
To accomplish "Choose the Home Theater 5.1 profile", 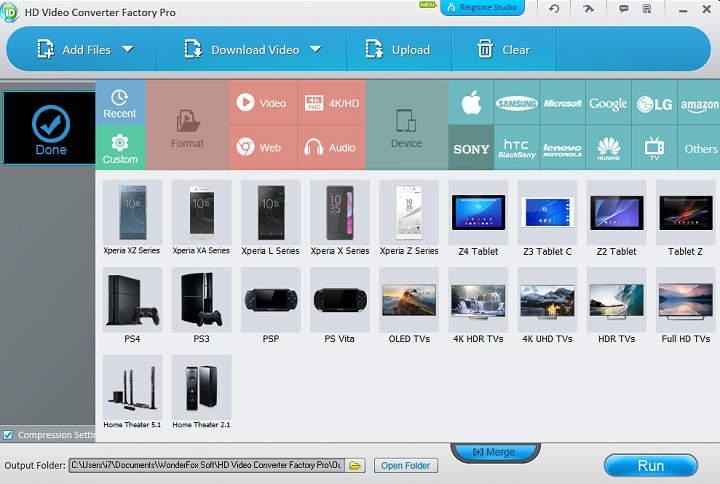I will click(x=132, y=393).
